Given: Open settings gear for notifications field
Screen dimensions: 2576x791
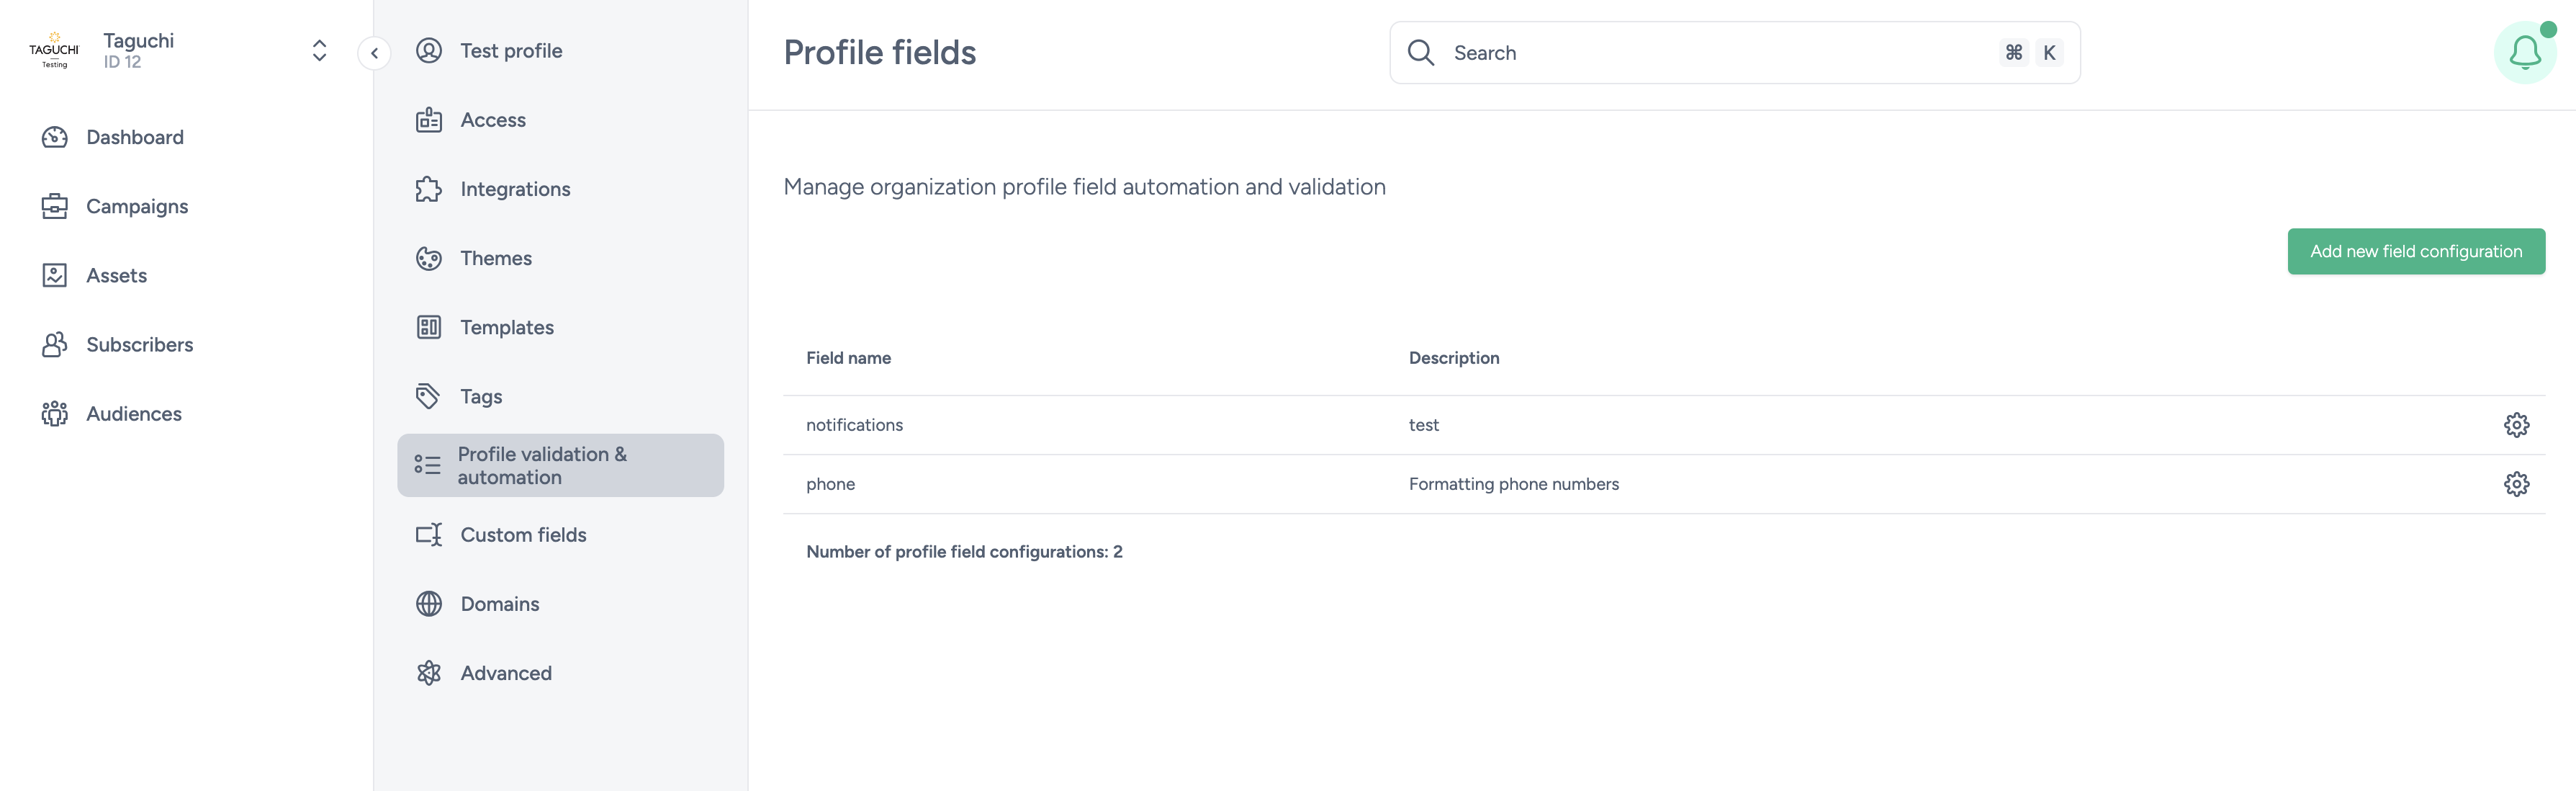Looking at the screenshot, I should (2516, 425).
